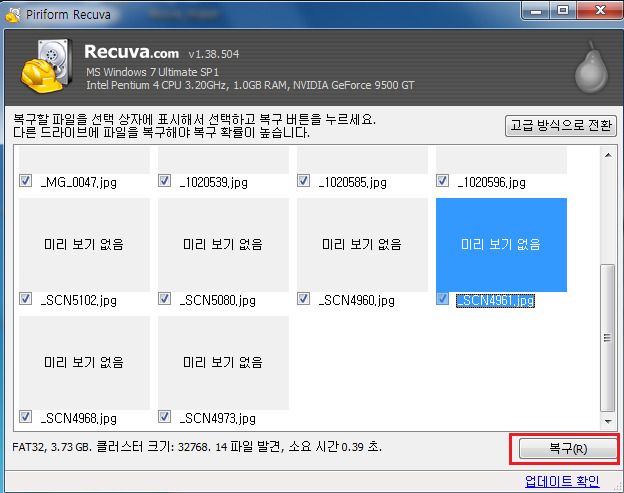The image size is (624, 493).
Task: Click the vertical scrollbar thumb
Action: 608,338
